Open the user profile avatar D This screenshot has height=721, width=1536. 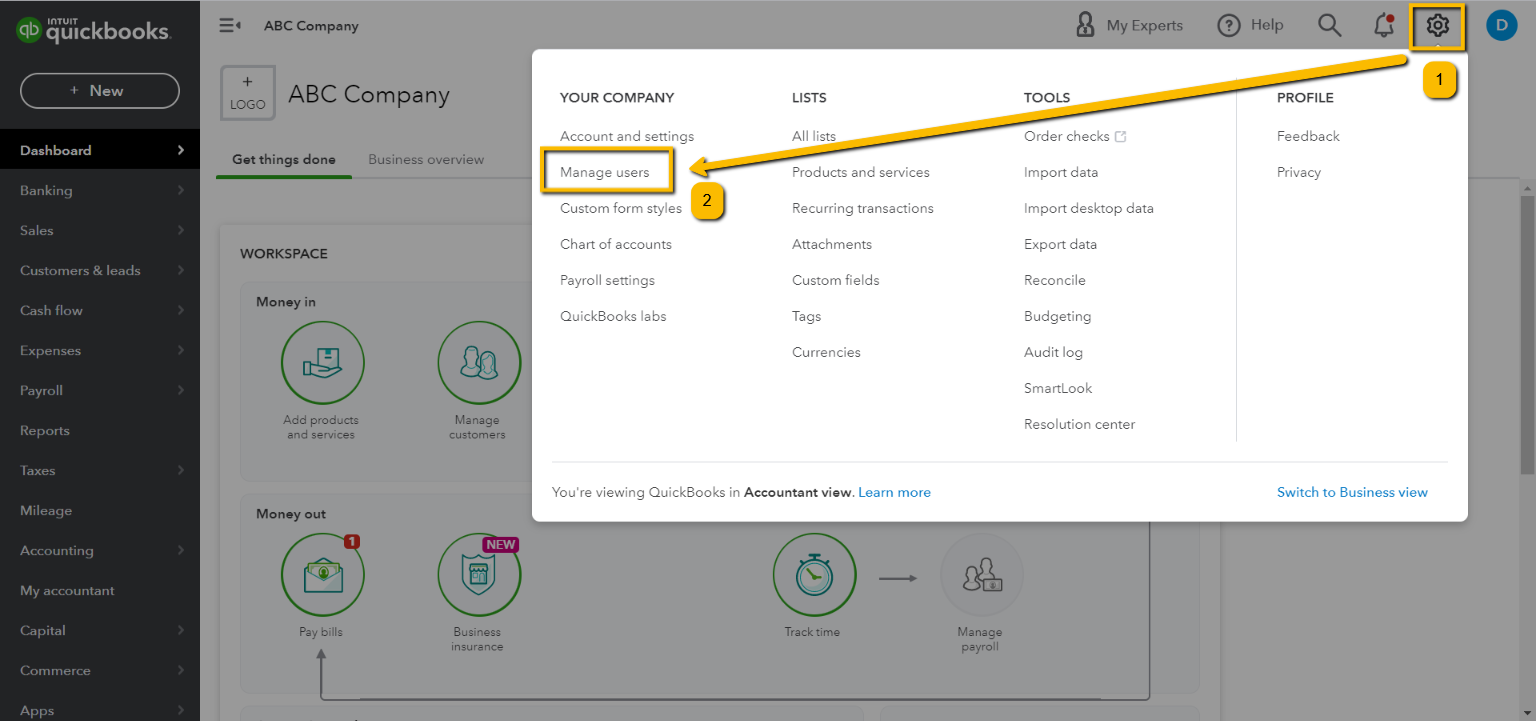tap(1501, 26)
